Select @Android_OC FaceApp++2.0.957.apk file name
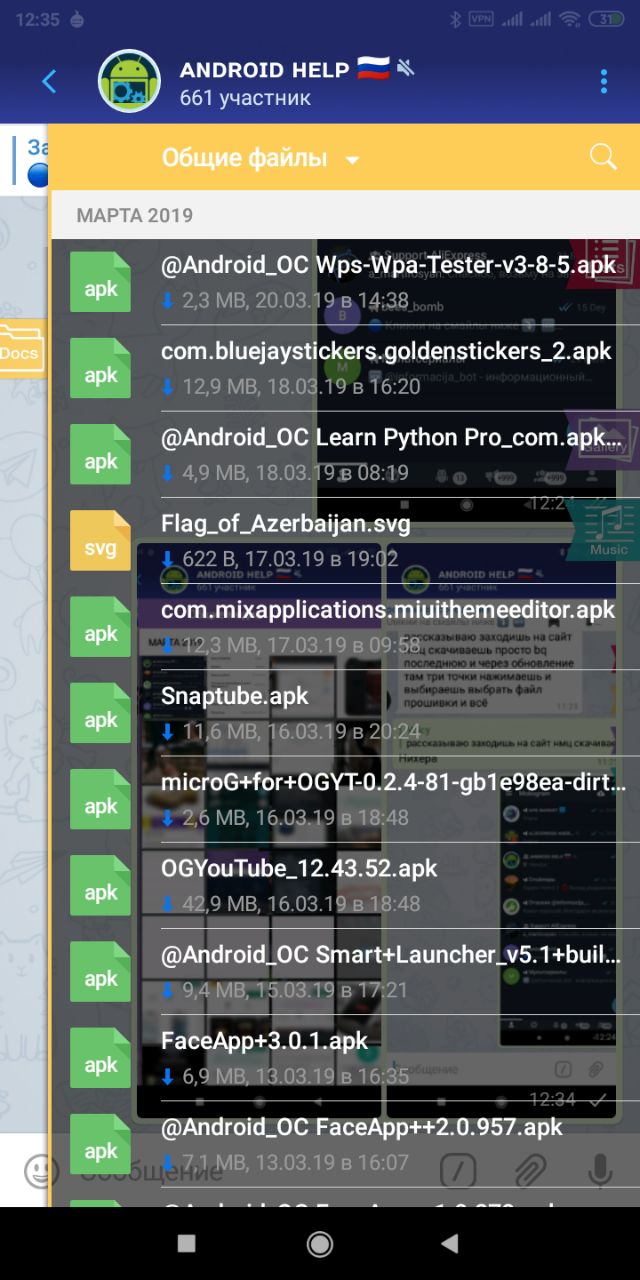This screenshot has width=640, height=1280. pos(362,1126)
